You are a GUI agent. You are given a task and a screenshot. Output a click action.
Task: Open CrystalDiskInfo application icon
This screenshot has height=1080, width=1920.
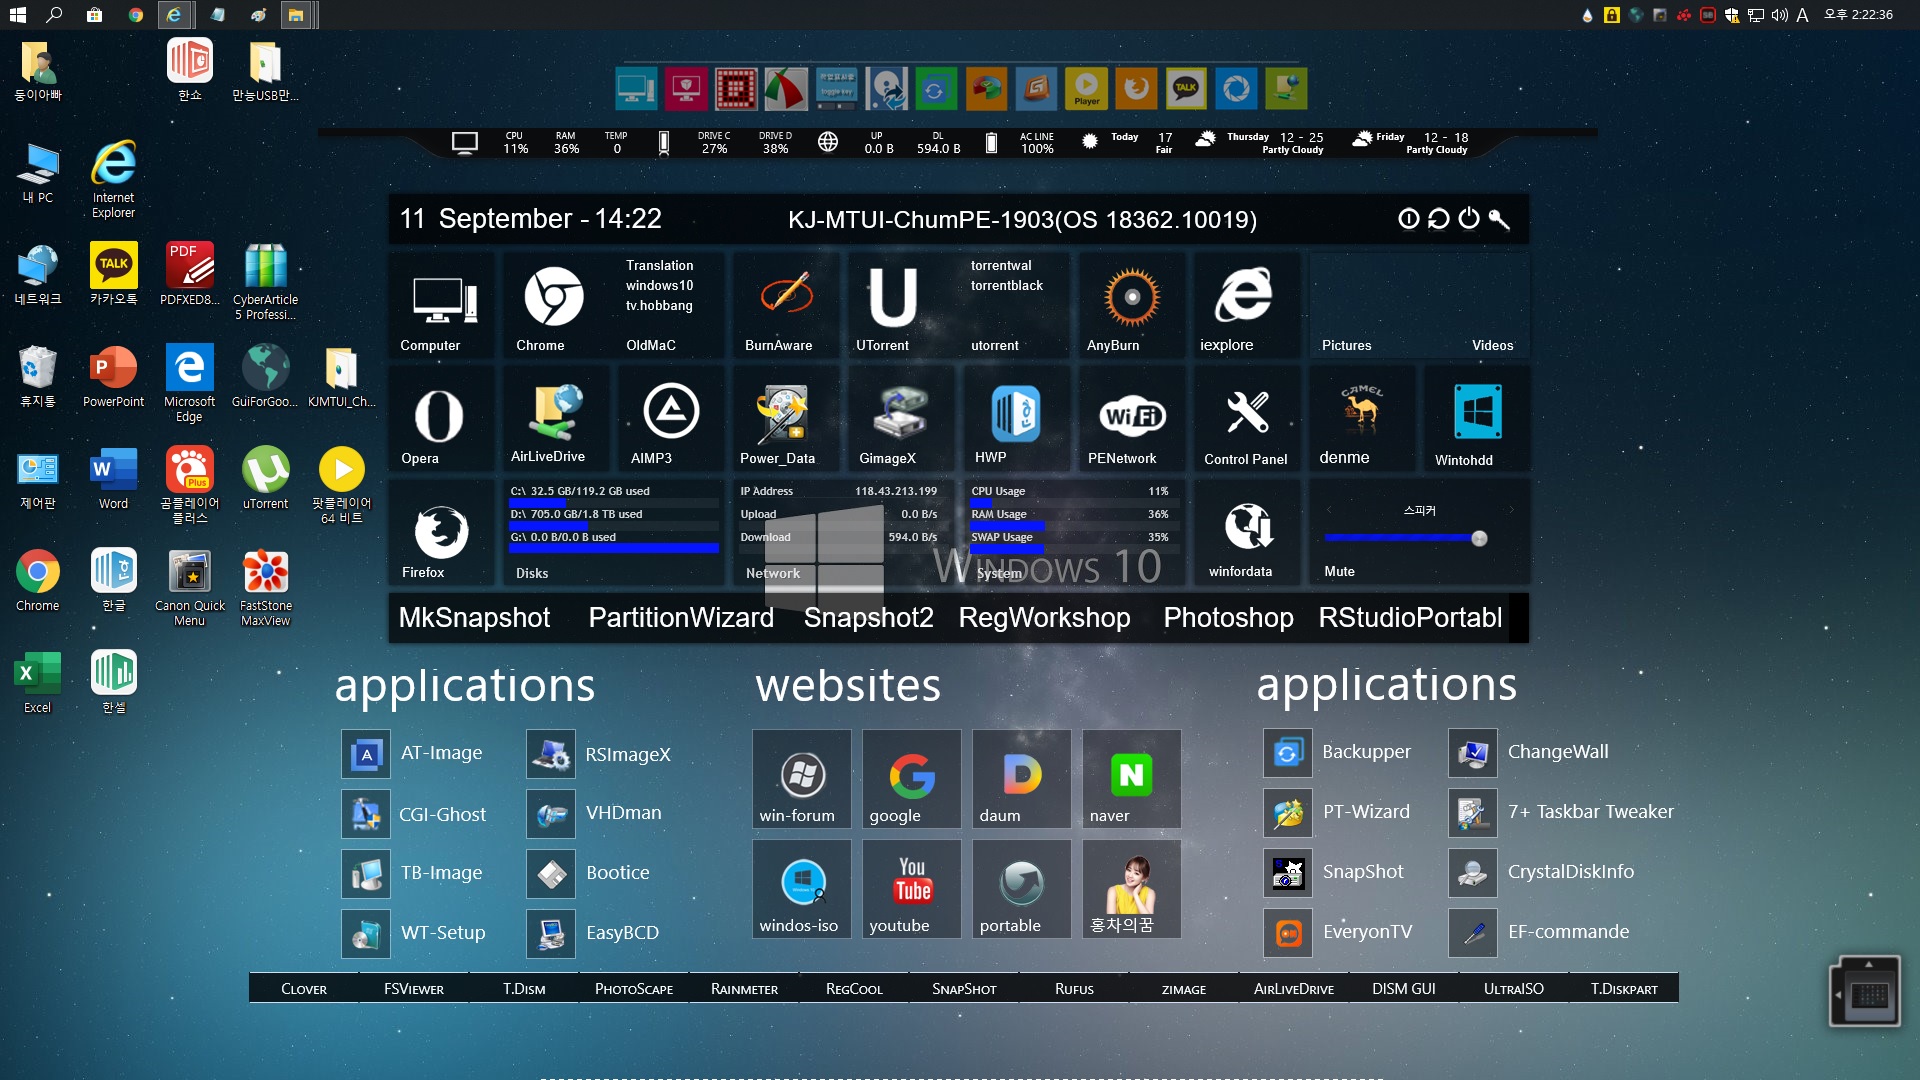click(1473, 873)
